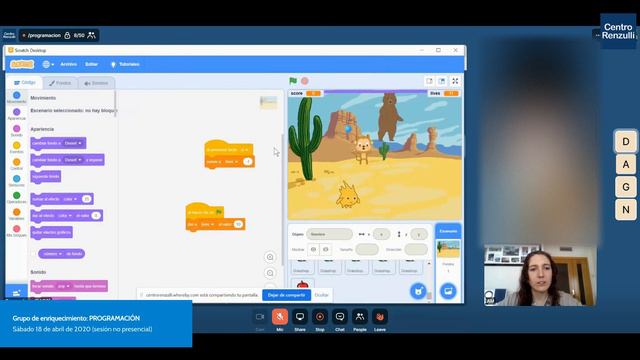Click the sprite name input field
This screenshot has height=360, width=640.
click(329, 234)
